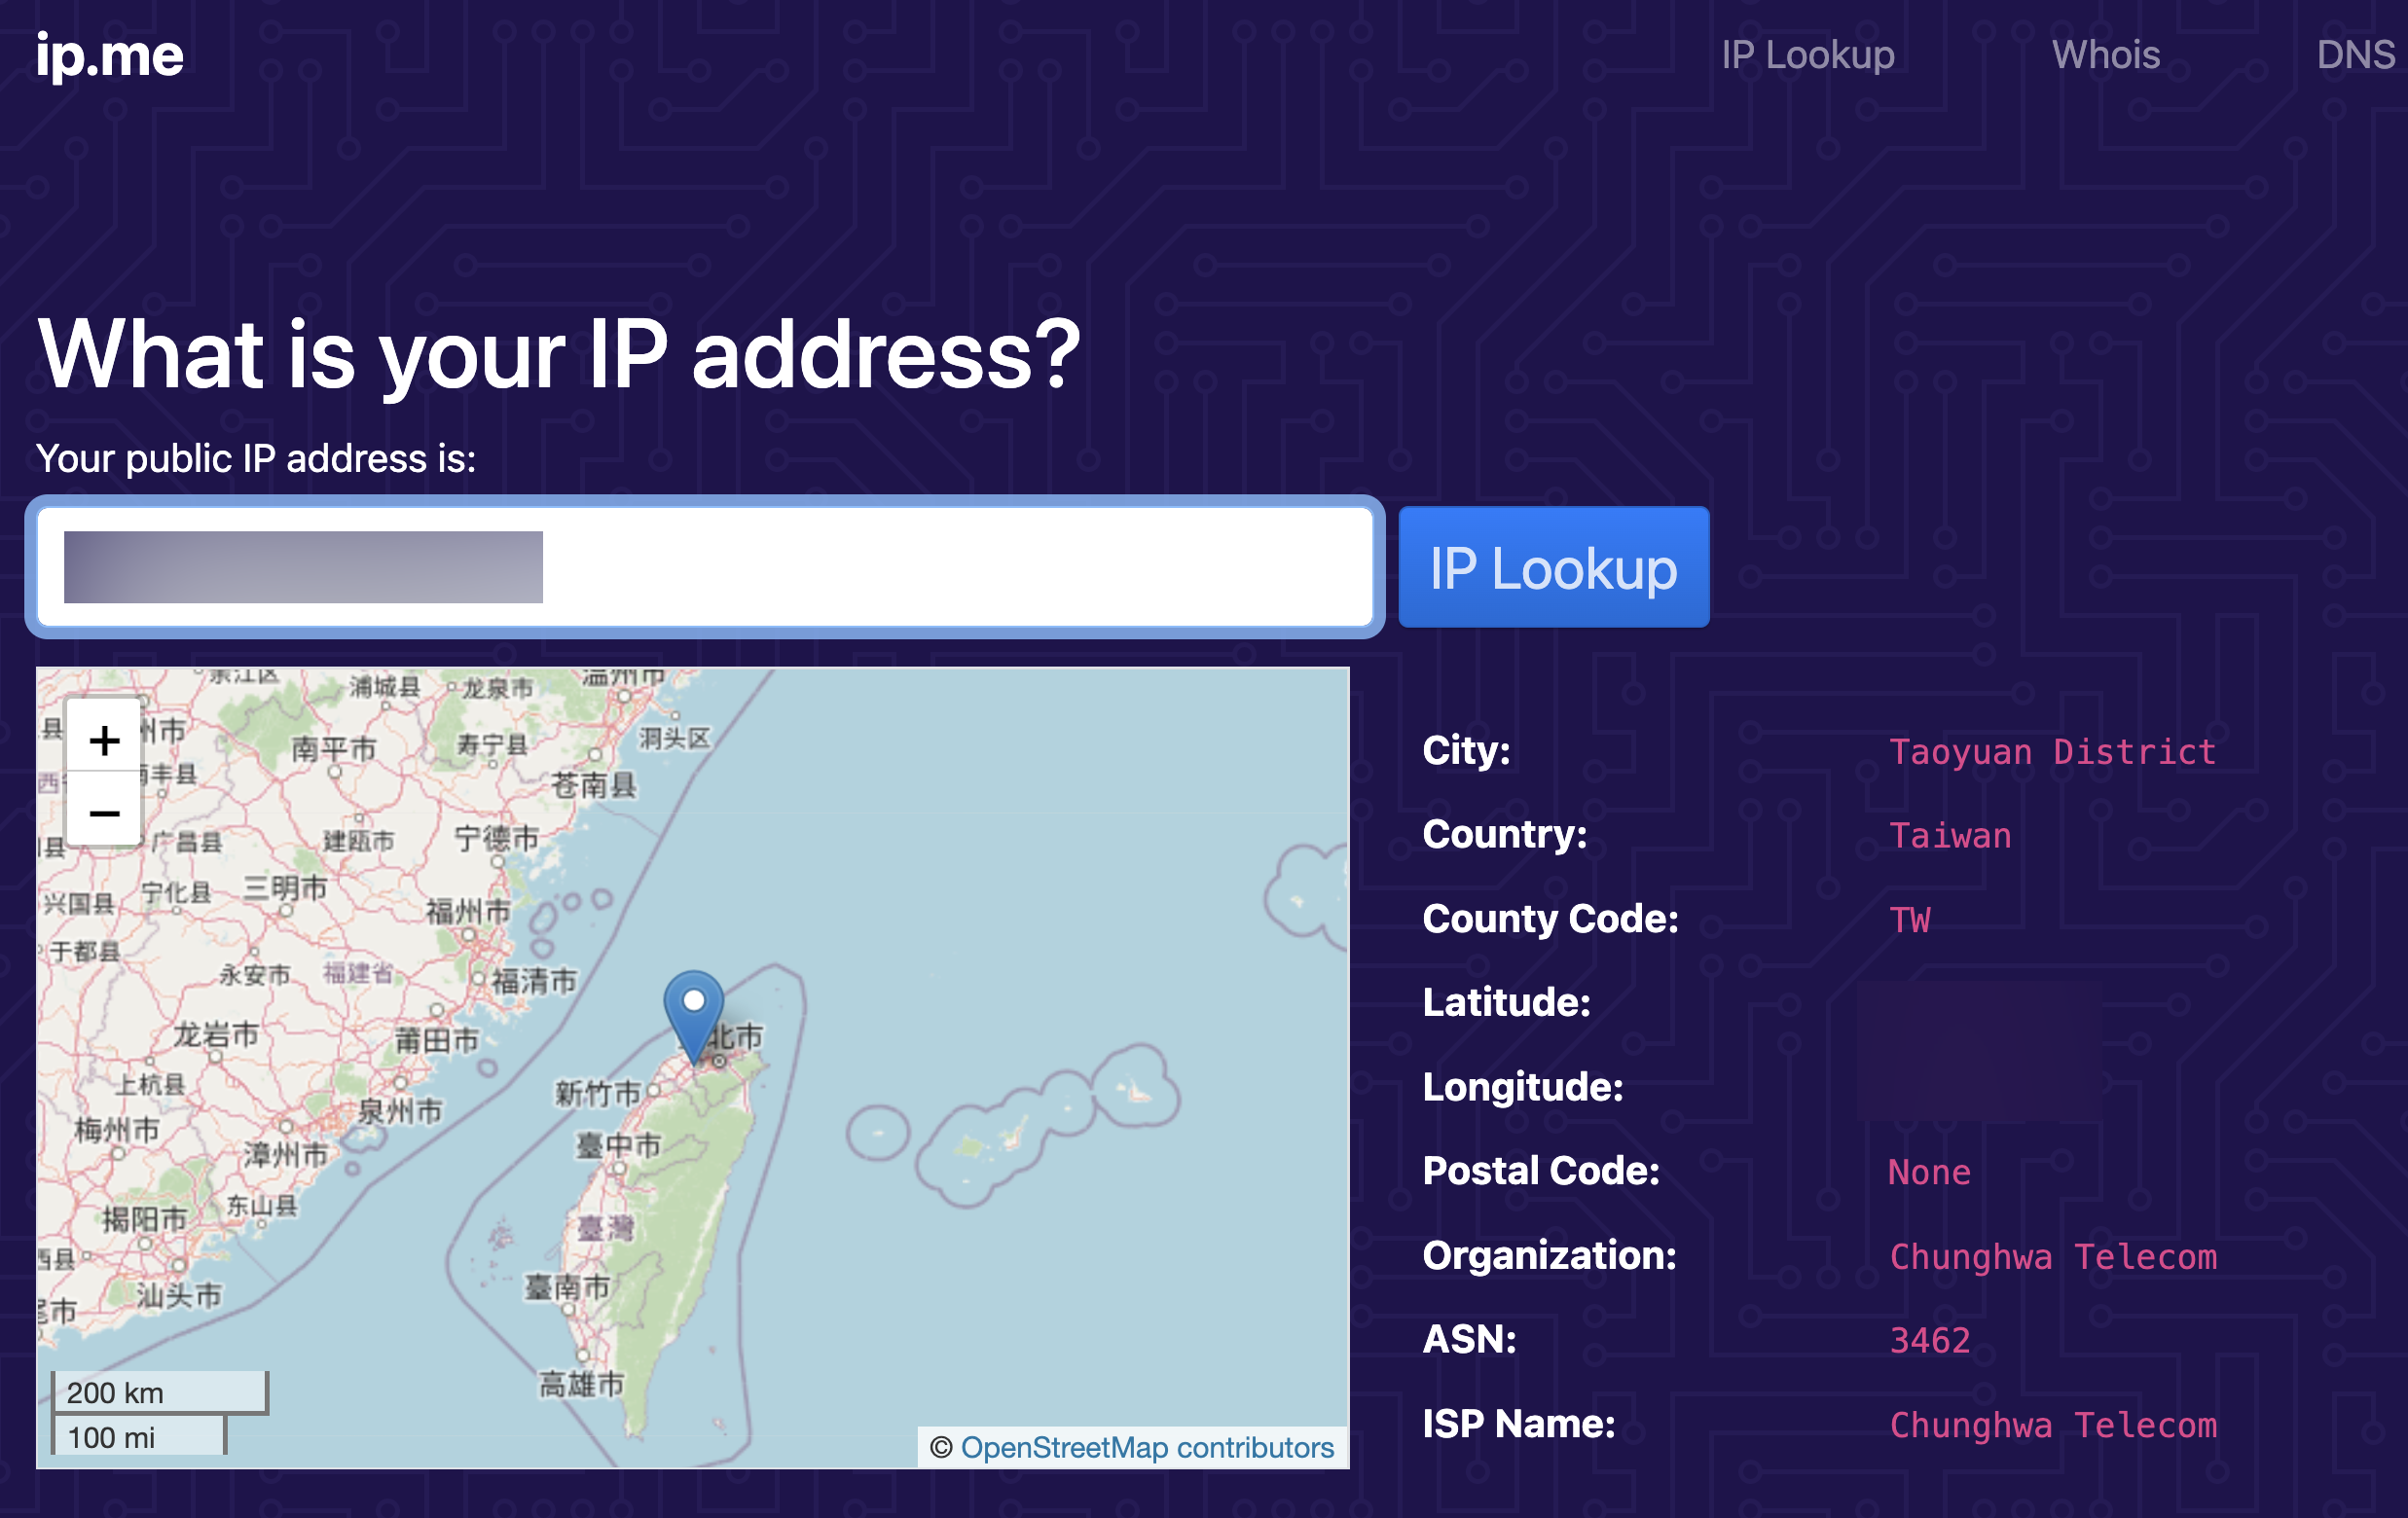Image resolution: width=2408 pixels, height=1518 pixels.
Task: Select the Taoyuan District city value
Action: [2052, 752]
